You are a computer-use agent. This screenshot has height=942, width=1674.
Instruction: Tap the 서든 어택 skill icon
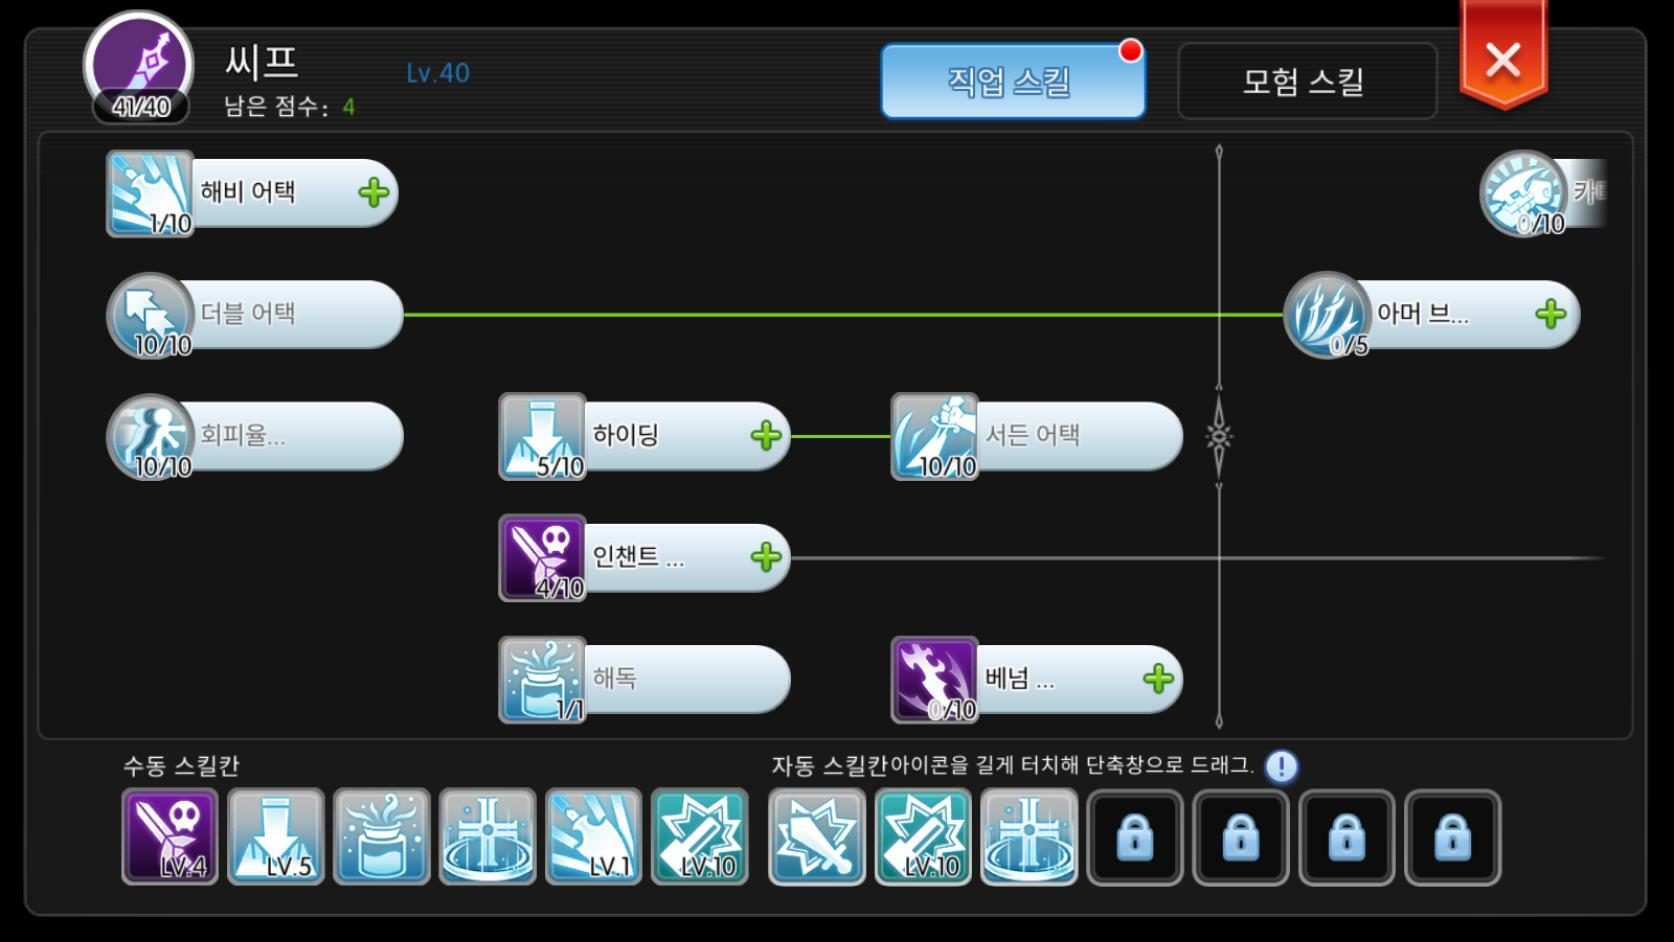click(934, 437)
